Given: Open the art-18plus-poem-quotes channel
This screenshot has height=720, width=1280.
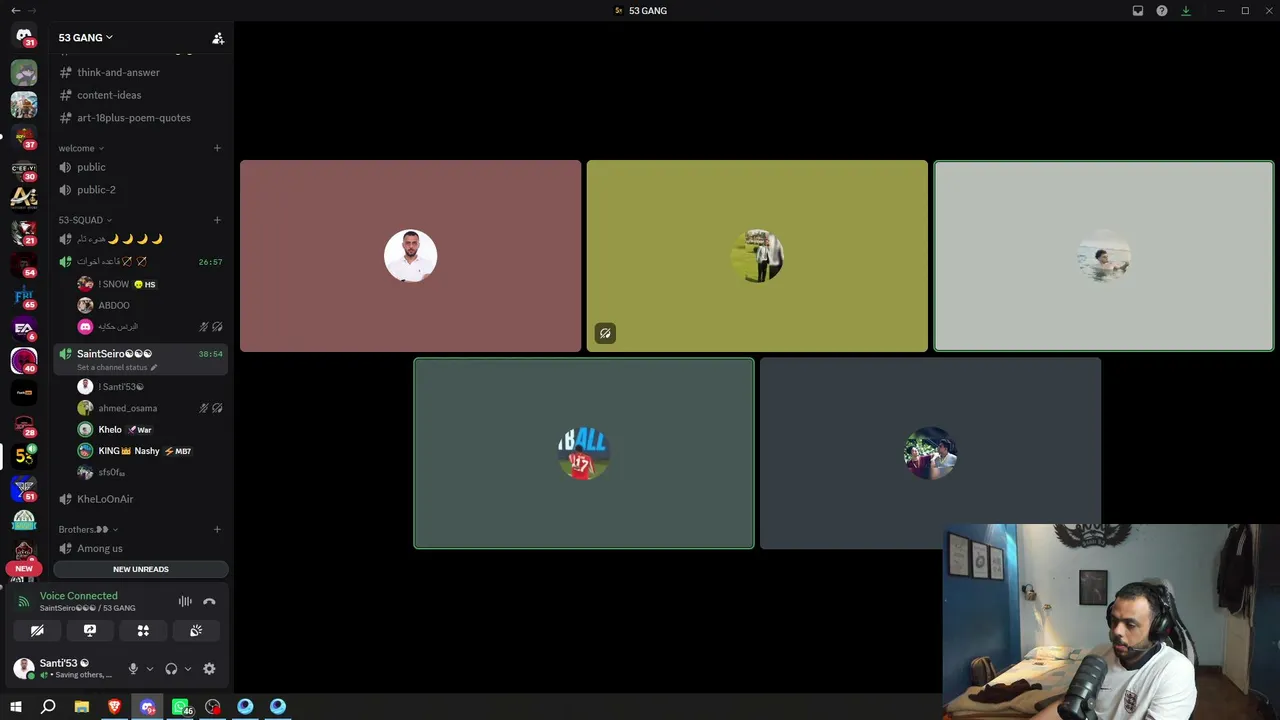Looking at the screenshot, I should click(x=140, y=118).
